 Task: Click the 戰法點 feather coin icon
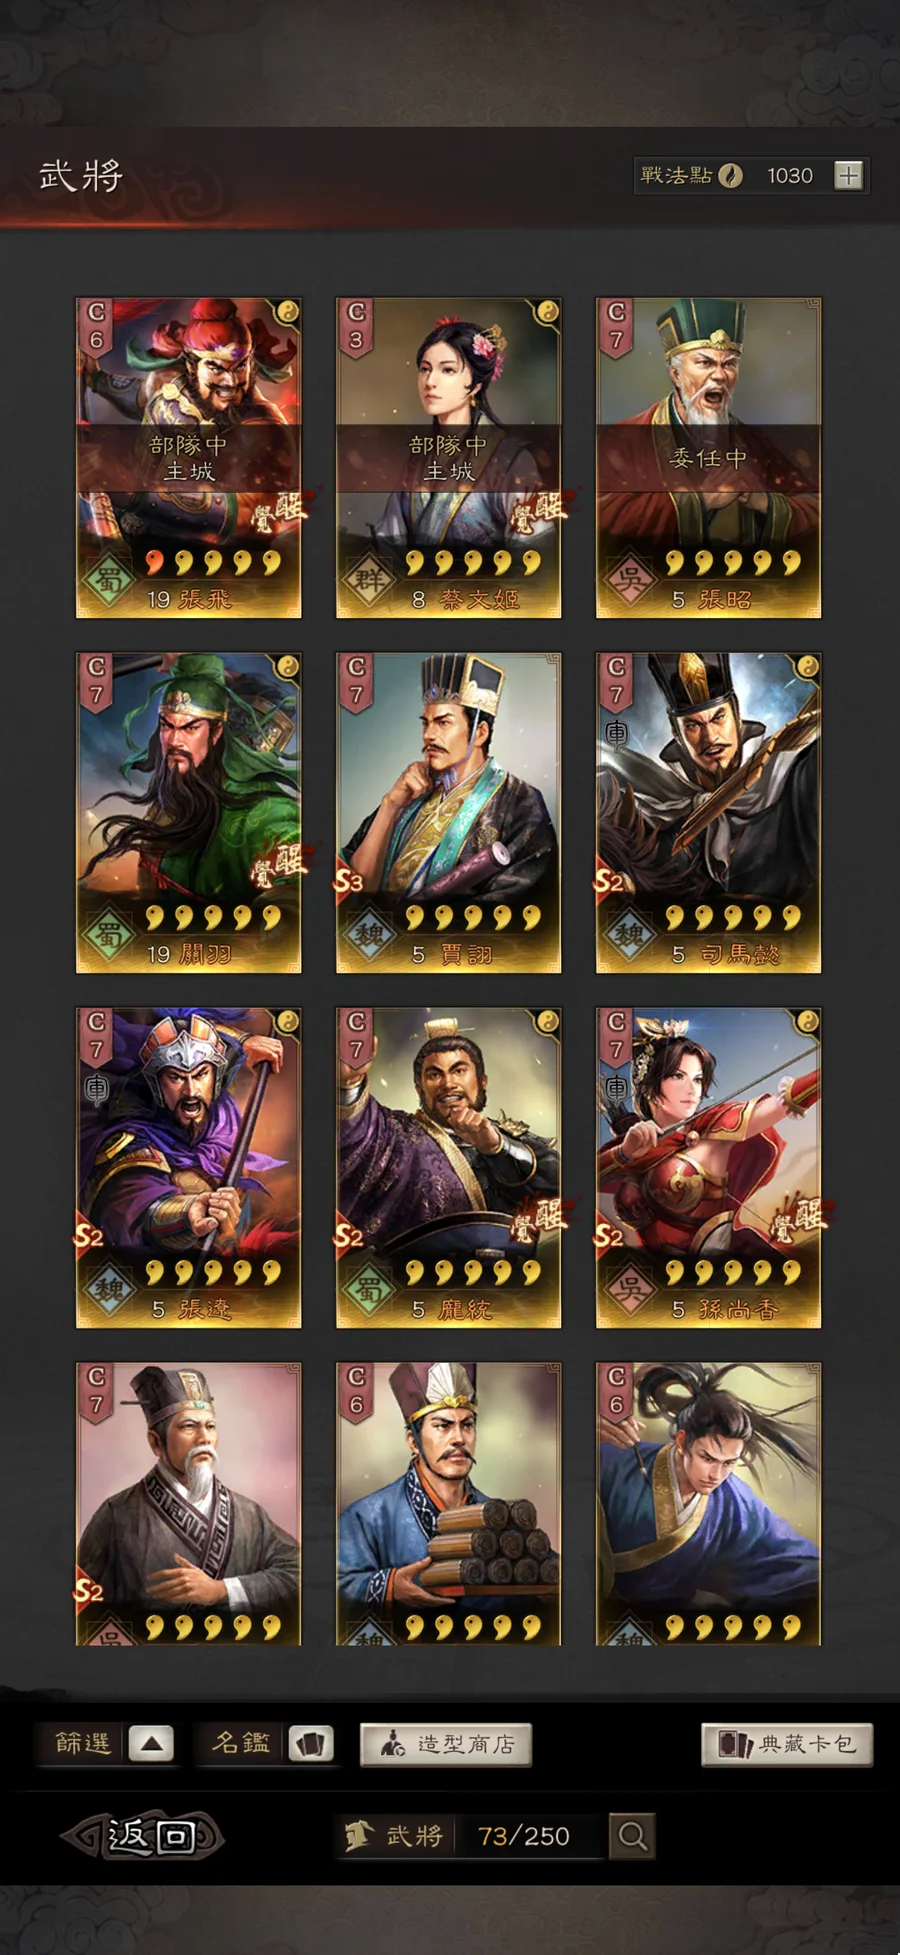coord(731,176)
